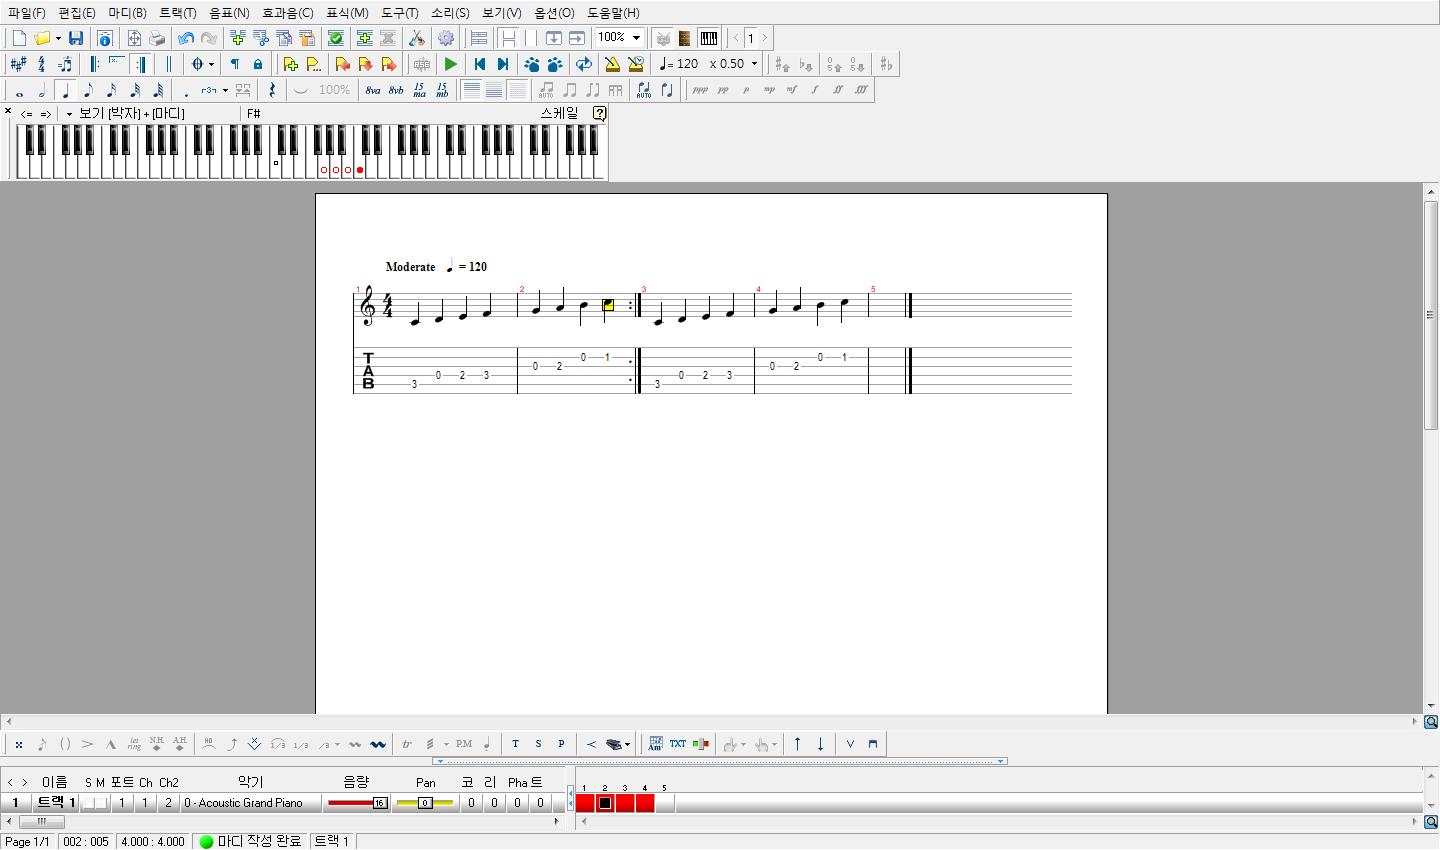Print the score with the printer icon
The width and height of the screenshot is (1440, 850).
[157, 38]
